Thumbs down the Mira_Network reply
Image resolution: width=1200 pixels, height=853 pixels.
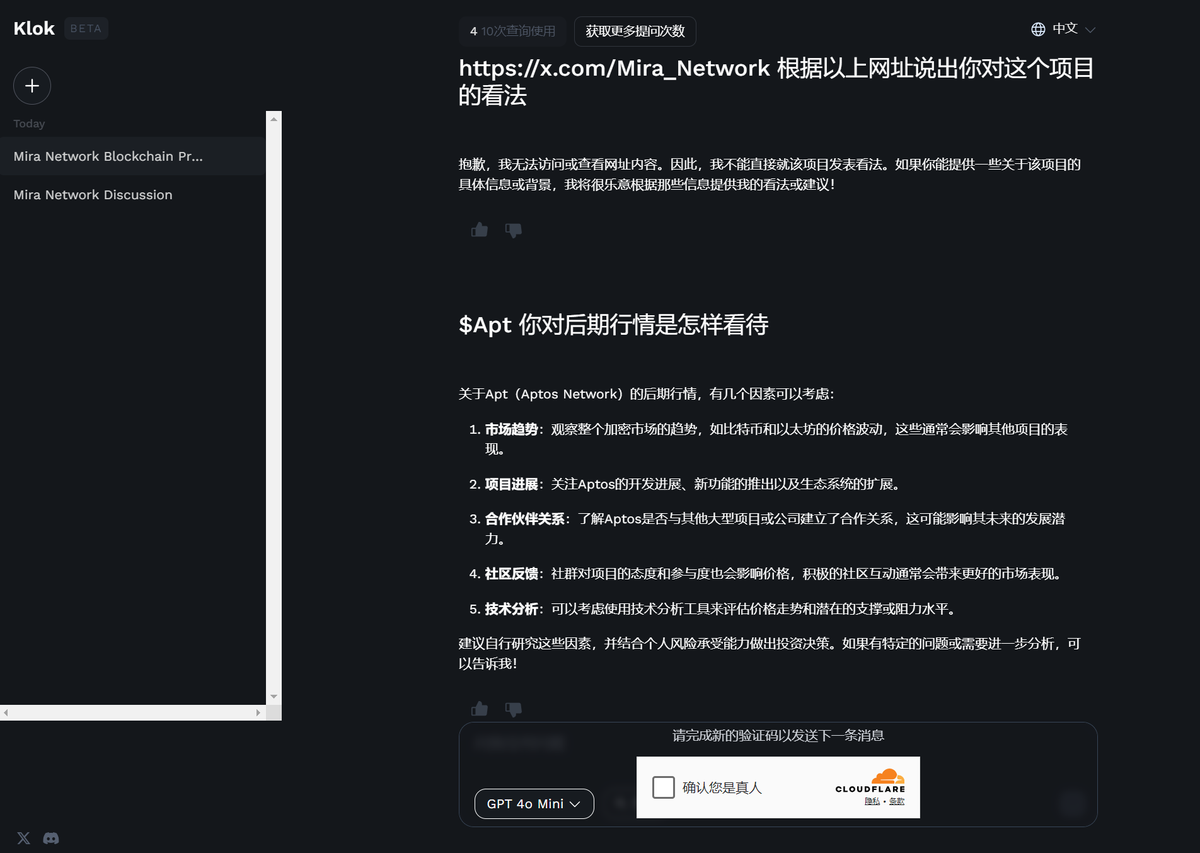tap(514, 230)
